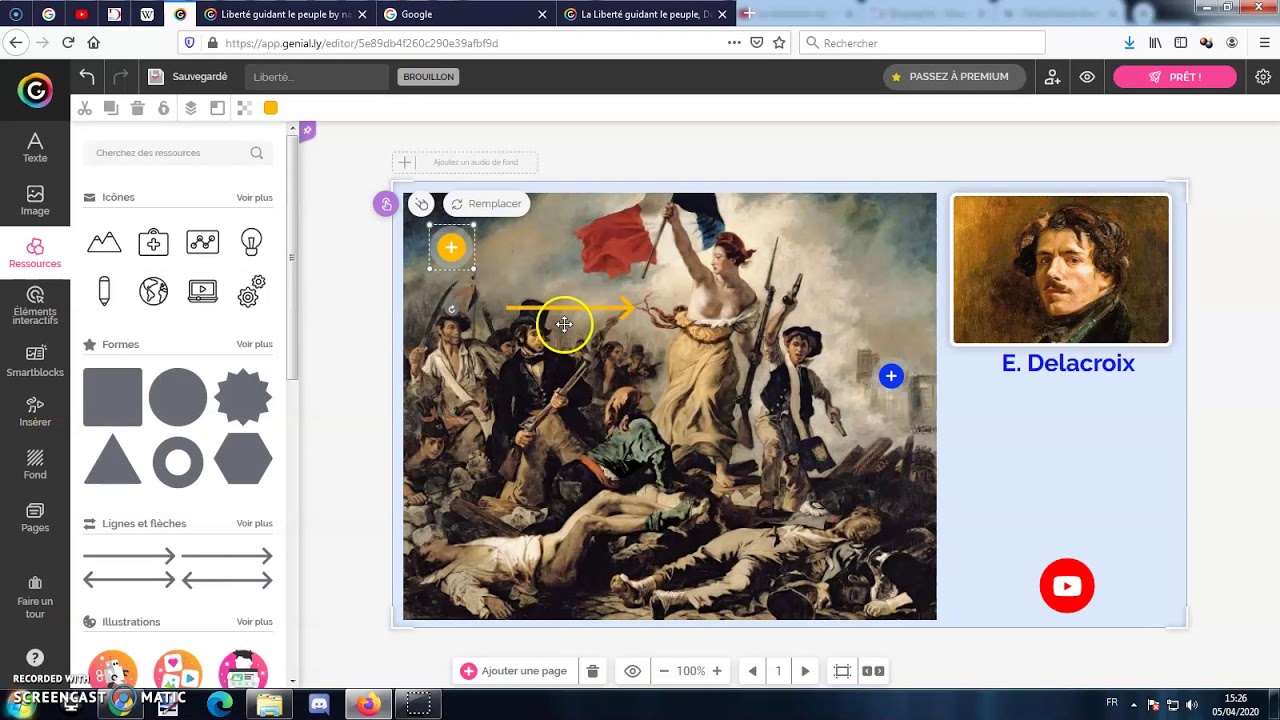See more Illustrations resources
1280x720 pixels.
[x=254, y=622]
